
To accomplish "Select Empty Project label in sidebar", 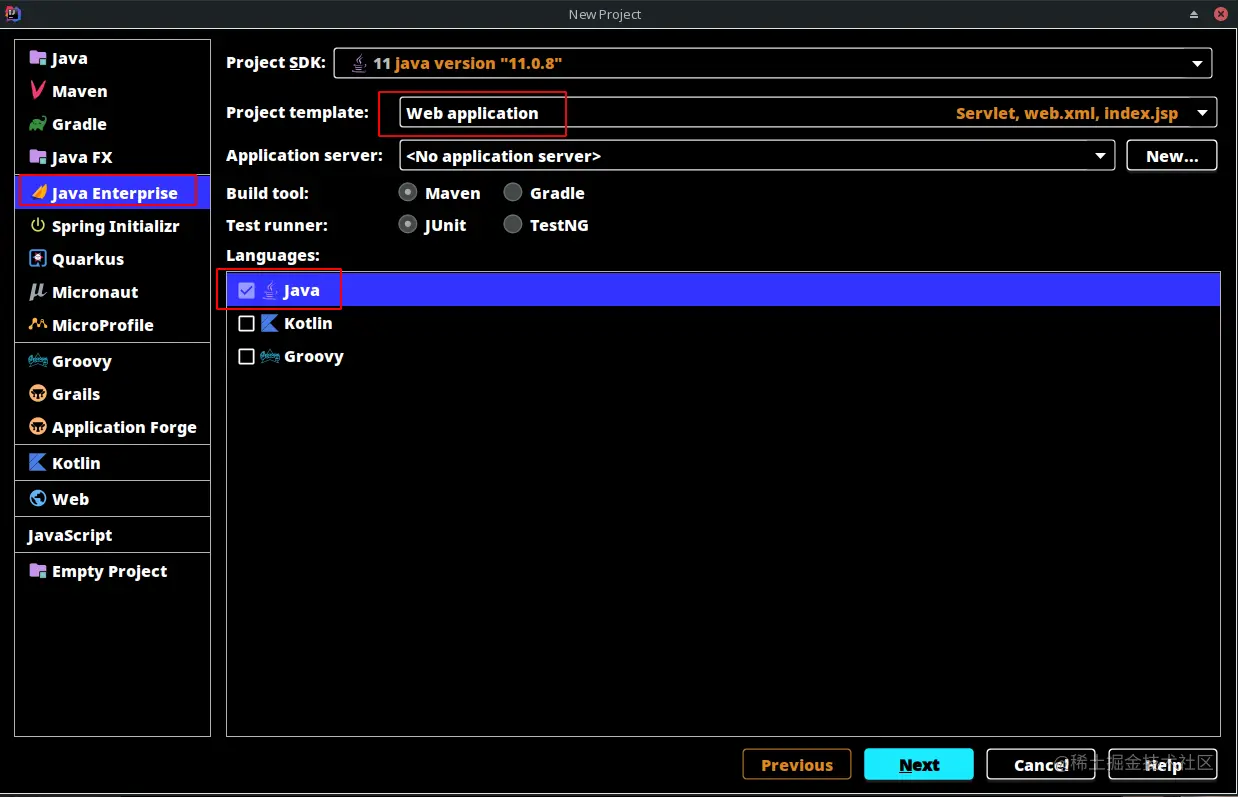I will click(x=110, y=571).
